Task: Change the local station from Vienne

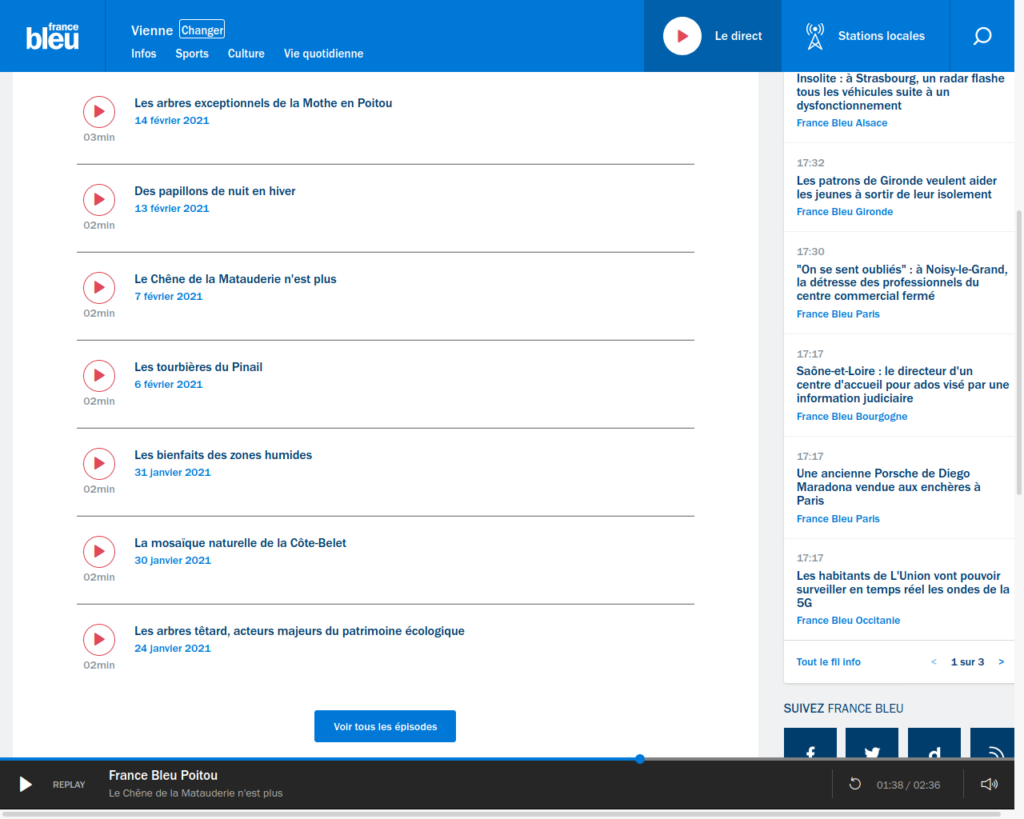Action: coord(202,30)
